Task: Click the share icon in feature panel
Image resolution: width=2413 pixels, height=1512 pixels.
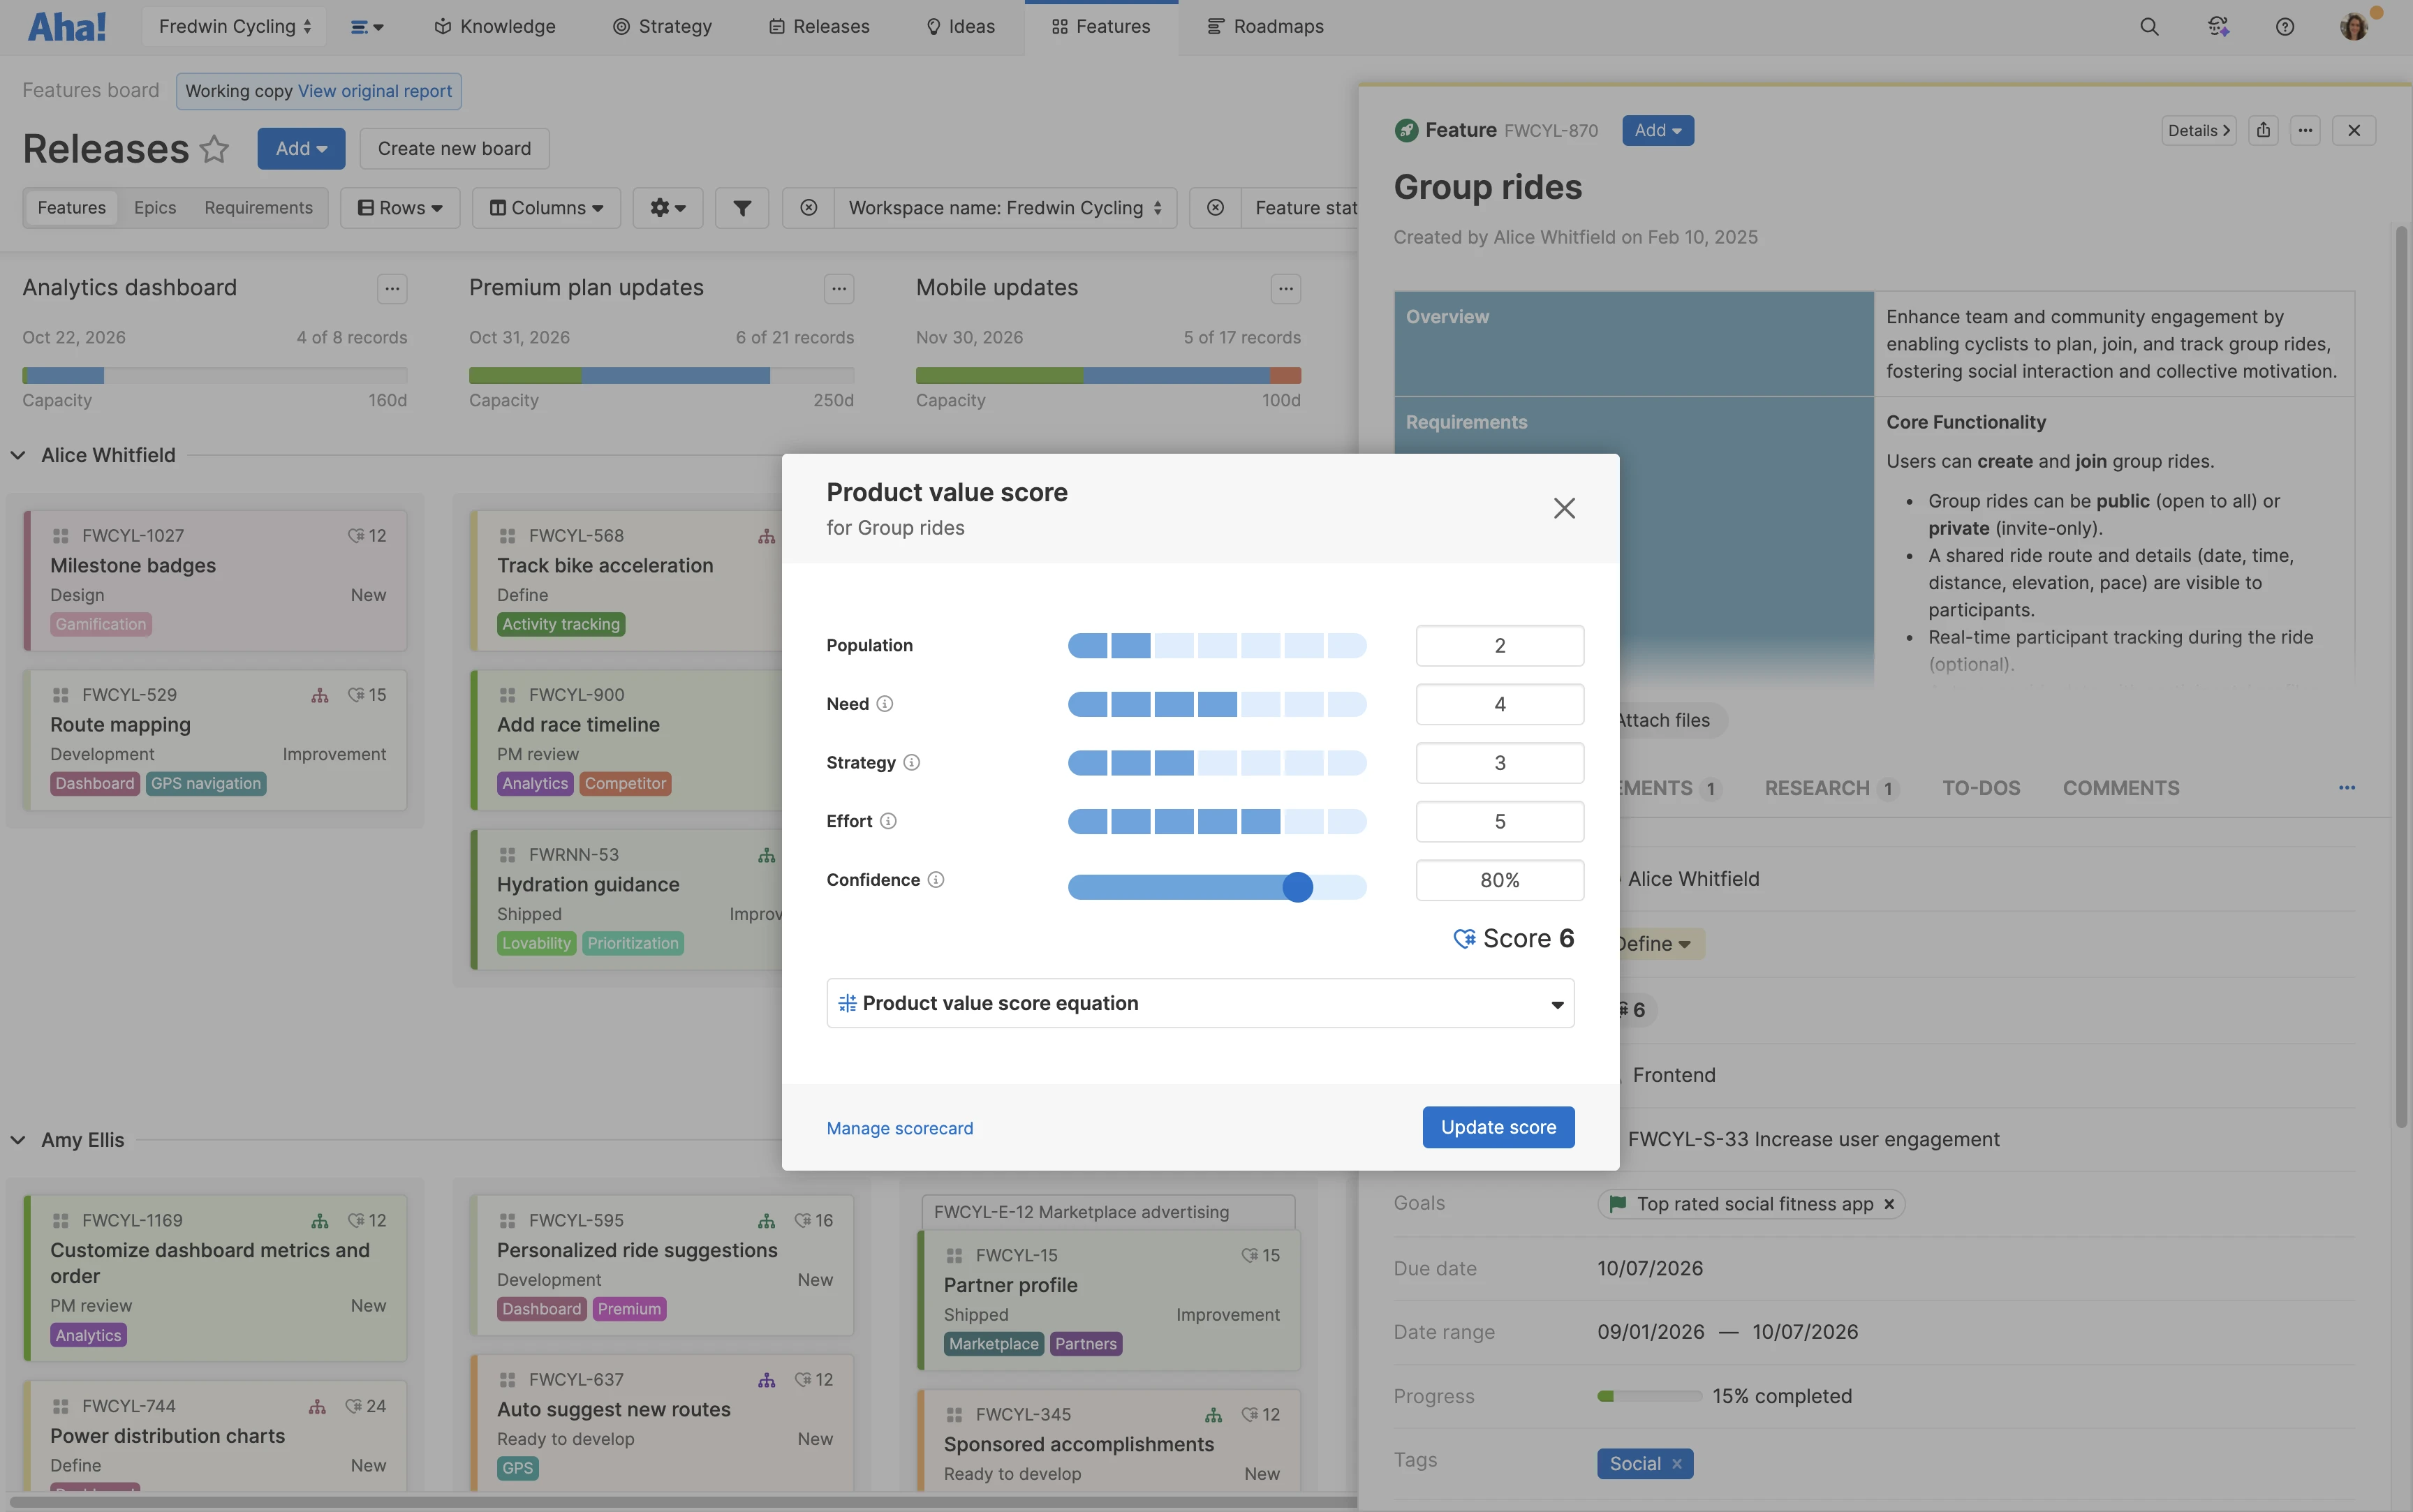Action: 2264,130
